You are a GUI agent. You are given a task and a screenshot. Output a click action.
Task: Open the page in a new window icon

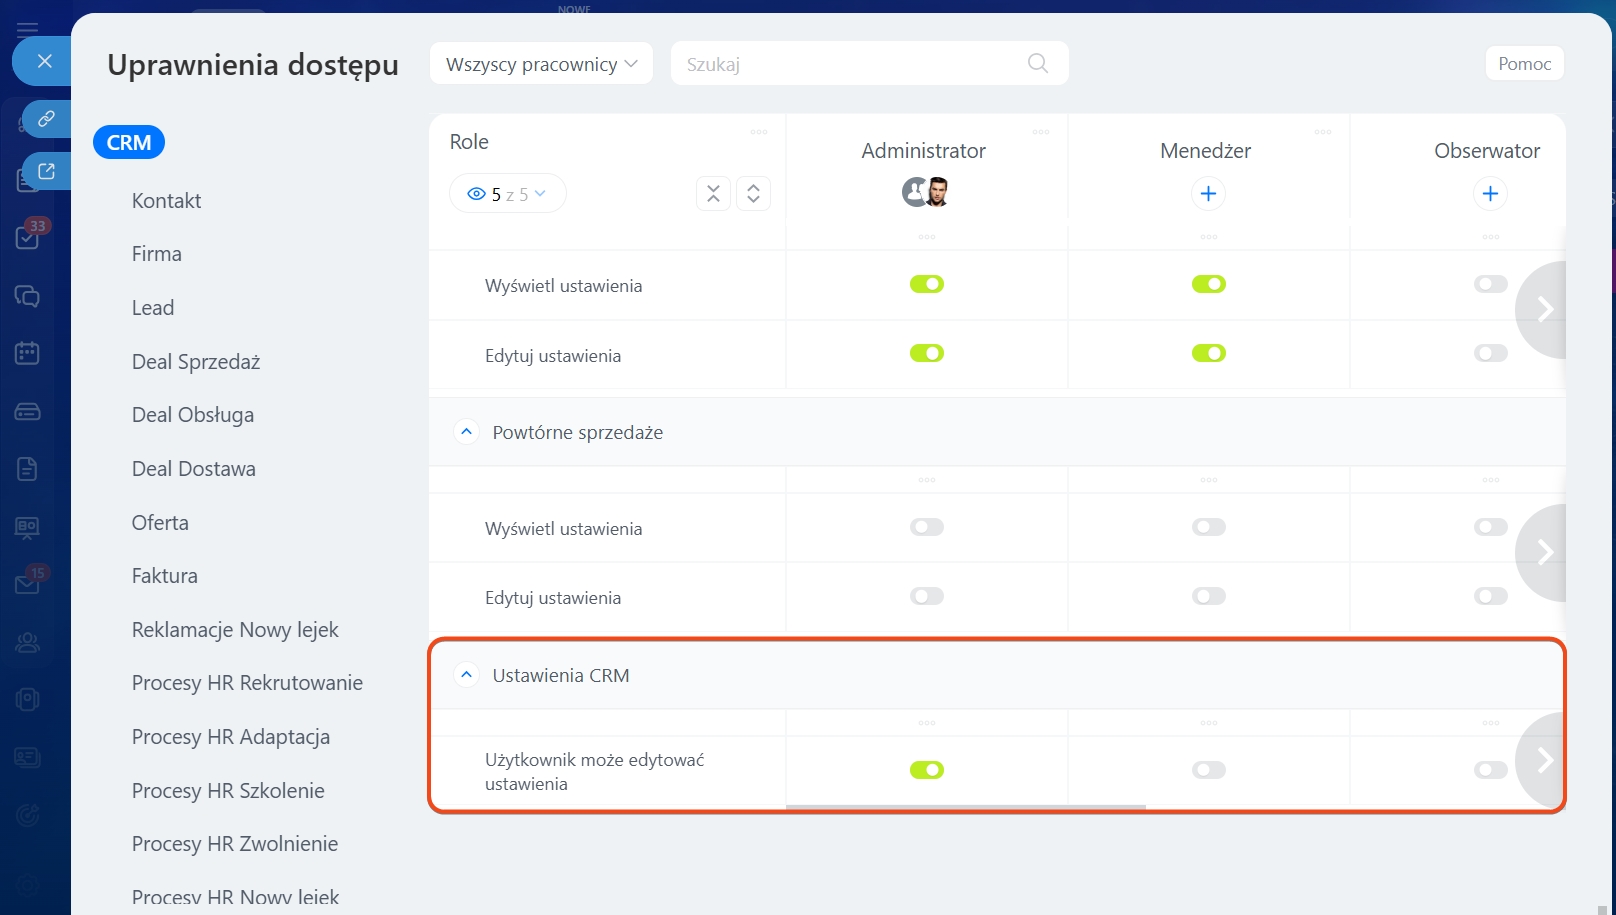coord(46,172)
